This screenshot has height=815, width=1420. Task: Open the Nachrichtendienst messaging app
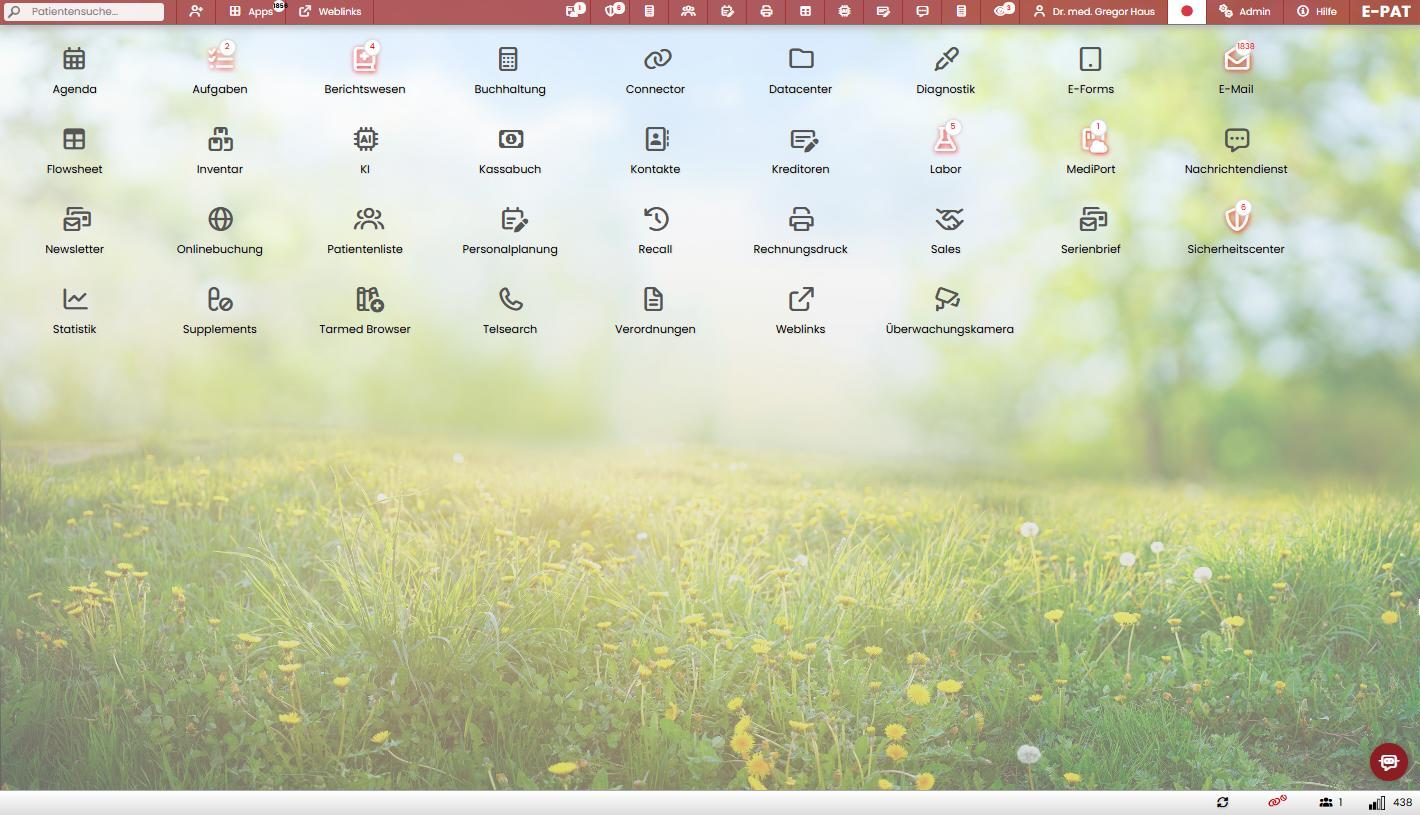point(1236,149)
